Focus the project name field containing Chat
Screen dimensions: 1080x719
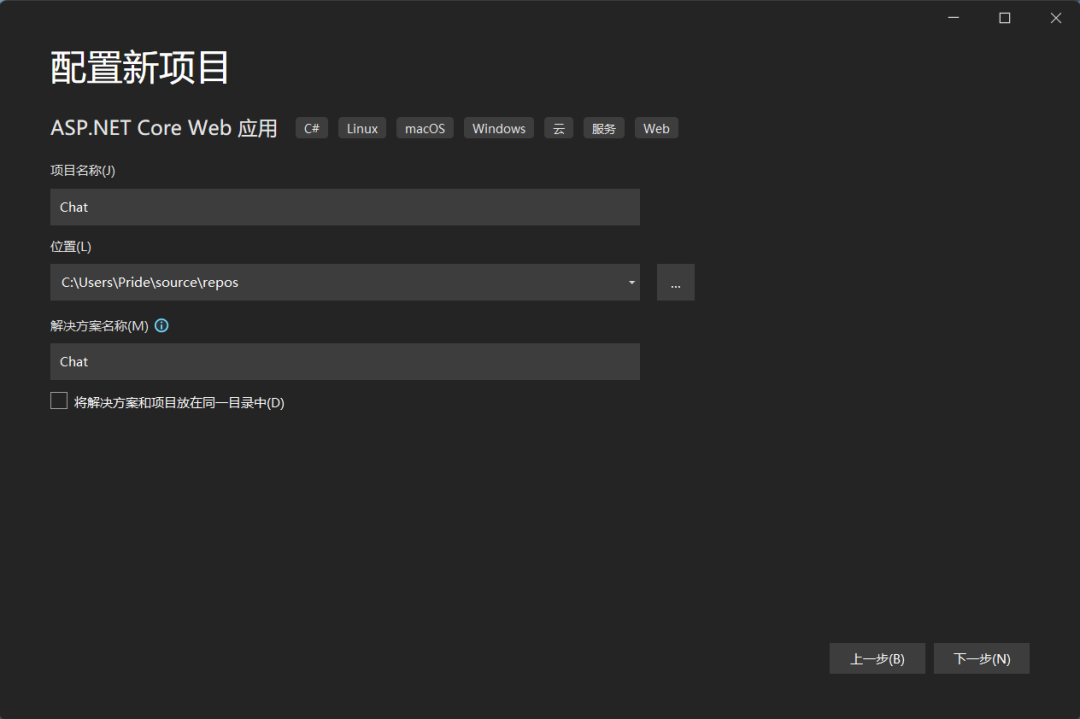tap(345, 207)
